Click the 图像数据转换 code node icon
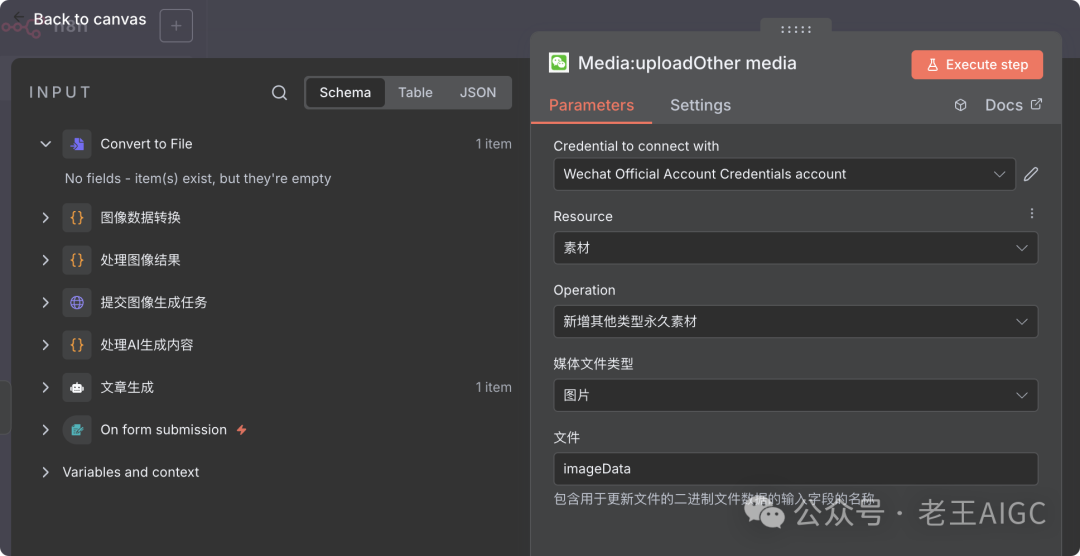The height and width of the screenshot is (556, 1080). pos(77,218)
